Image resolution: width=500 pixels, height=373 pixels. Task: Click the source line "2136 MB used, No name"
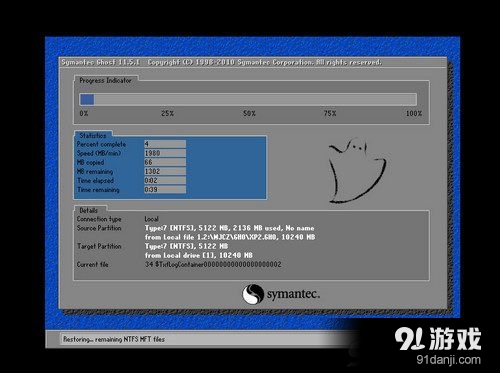(x=273, y=228)
